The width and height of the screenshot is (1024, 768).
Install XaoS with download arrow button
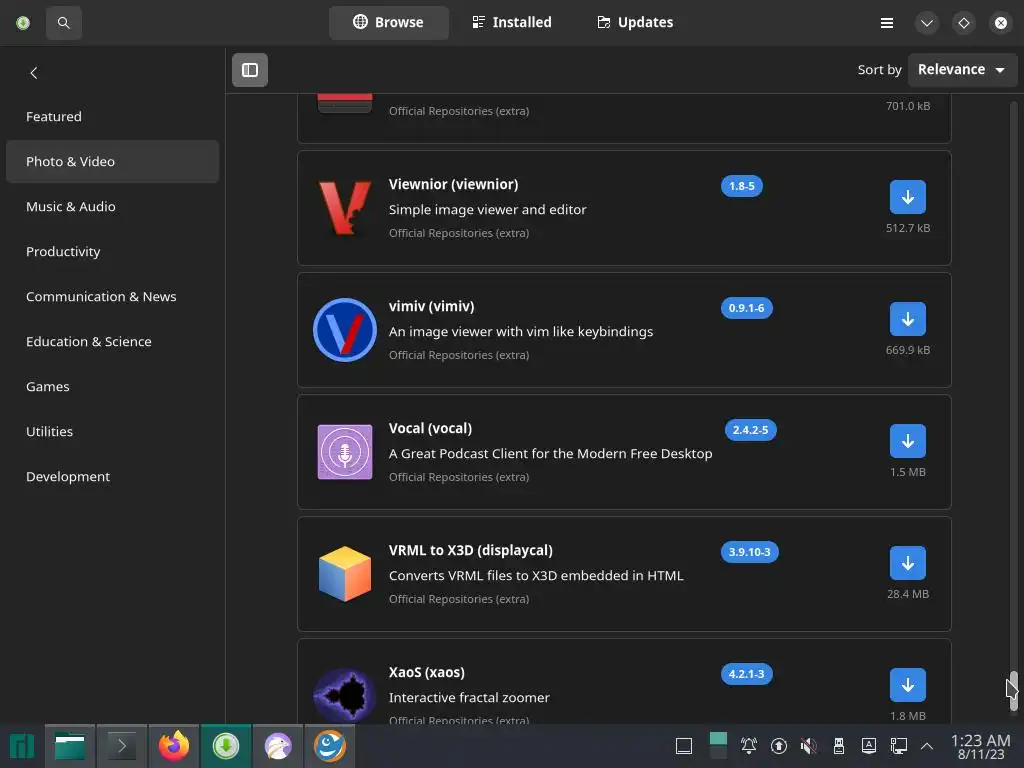coord(907,685)
